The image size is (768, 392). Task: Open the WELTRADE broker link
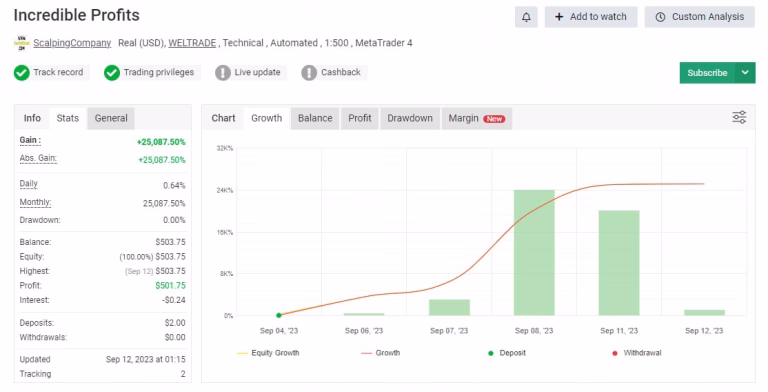(192, 43)
